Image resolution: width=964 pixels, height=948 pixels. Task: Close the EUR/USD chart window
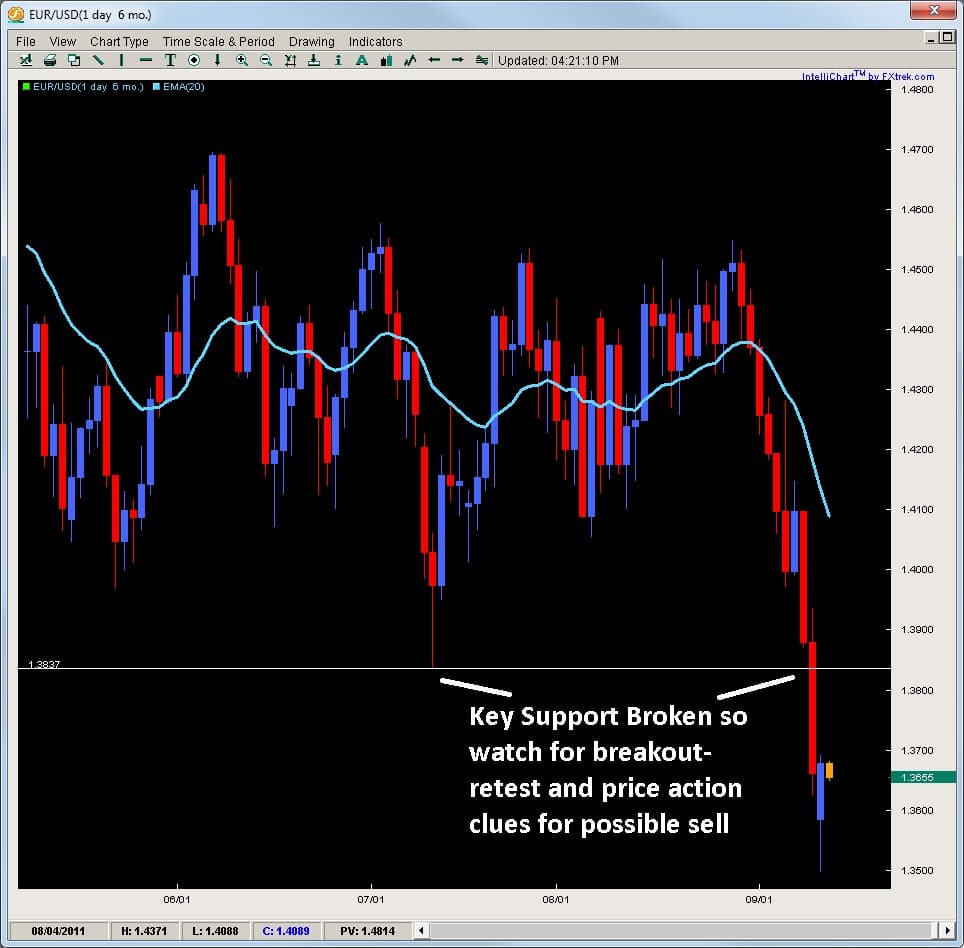(x=933, y=10)
